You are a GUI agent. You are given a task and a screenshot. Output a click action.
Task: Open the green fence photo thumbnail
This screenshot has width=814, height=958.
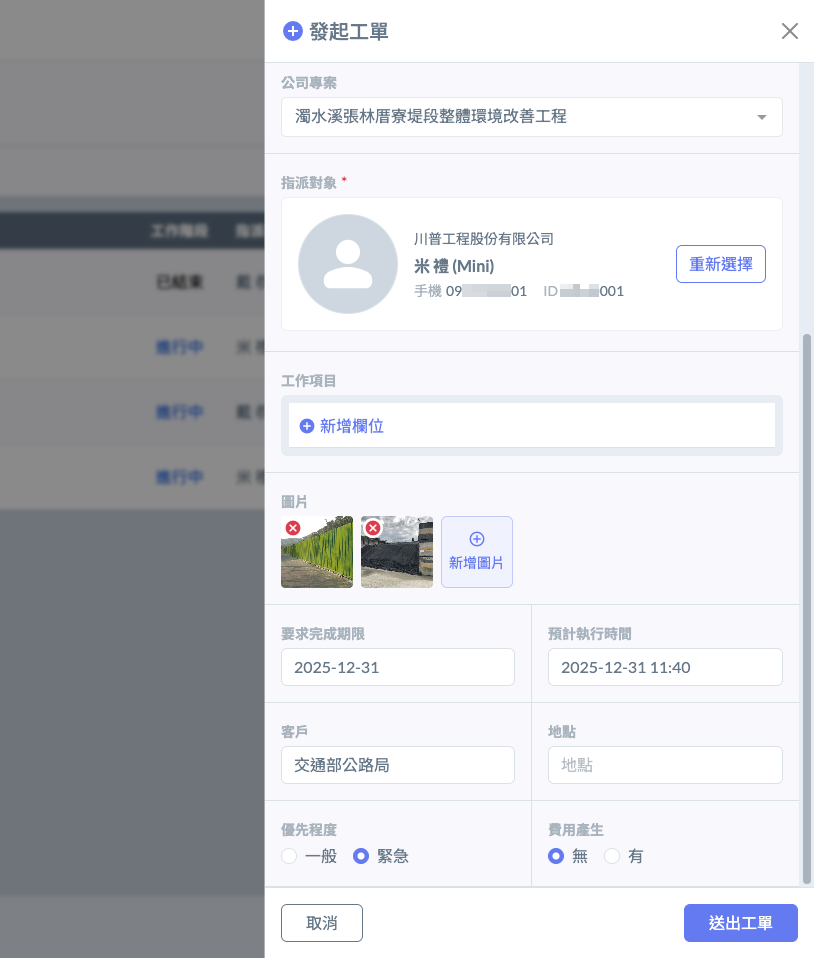pyautogui.click(x=320, y=558)
